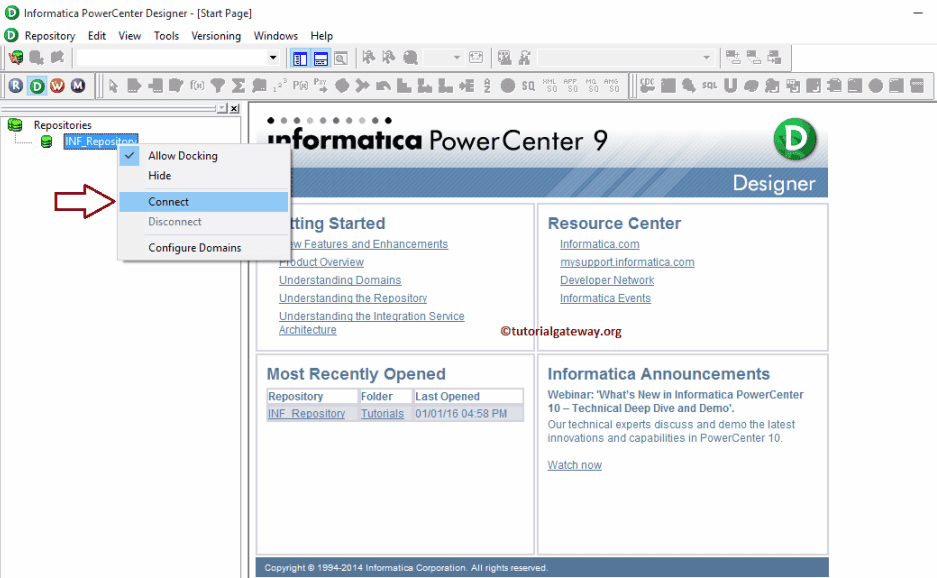Open the Developer Network link
The width and height of the screenshot is (937, 578).
(607, 280)
